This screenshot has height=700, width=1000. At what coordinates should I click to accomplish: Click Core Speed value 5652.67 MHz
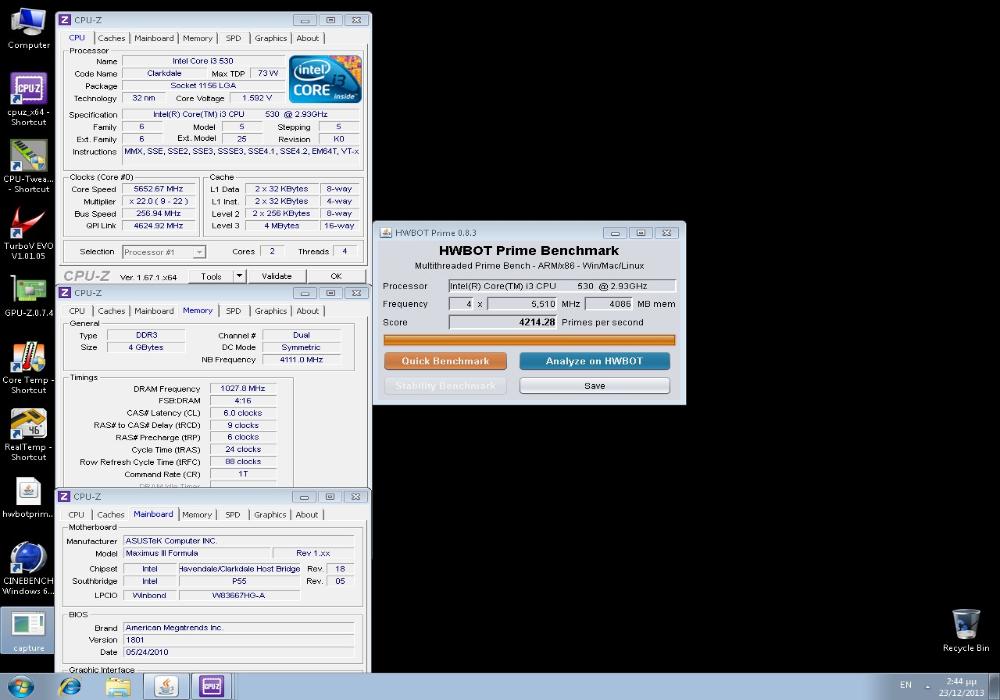(x=158, y=189)
